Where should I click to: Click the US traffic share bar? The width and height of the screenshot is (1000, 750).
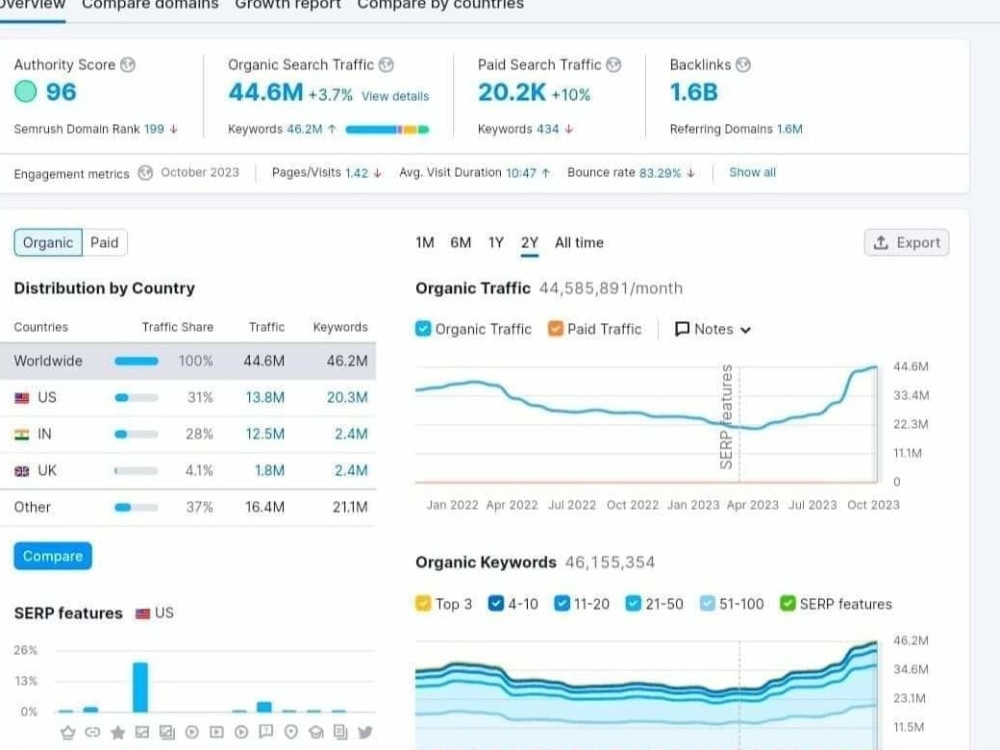click(136, 398)
